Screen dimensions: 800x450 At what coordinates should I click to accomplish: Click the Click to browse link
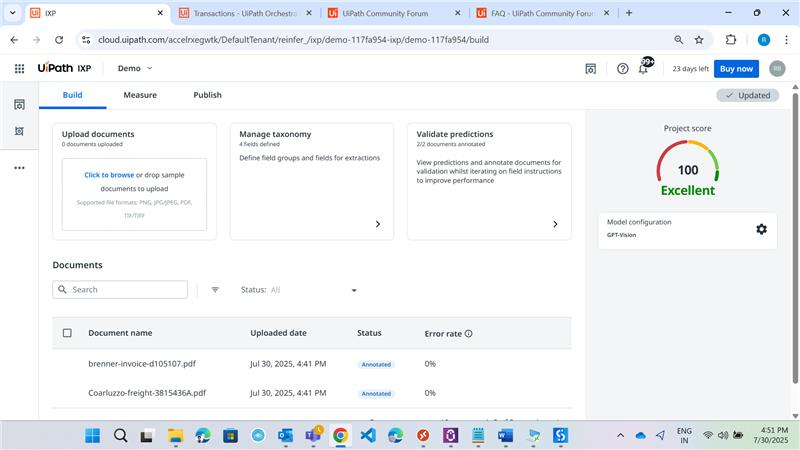click(x=109, y=174)
